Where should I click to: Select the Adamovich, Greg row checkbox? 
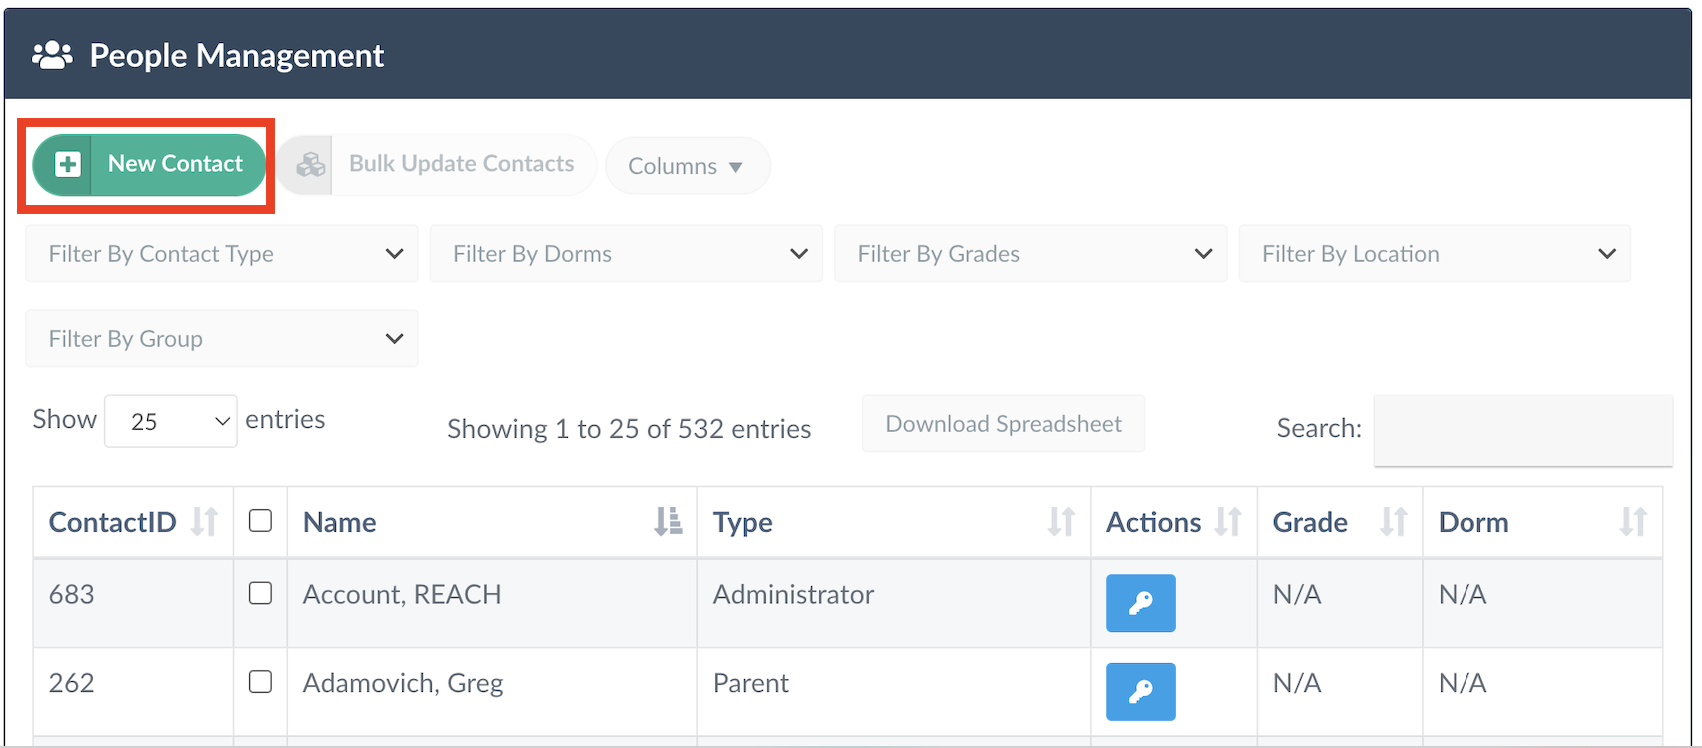260,682
